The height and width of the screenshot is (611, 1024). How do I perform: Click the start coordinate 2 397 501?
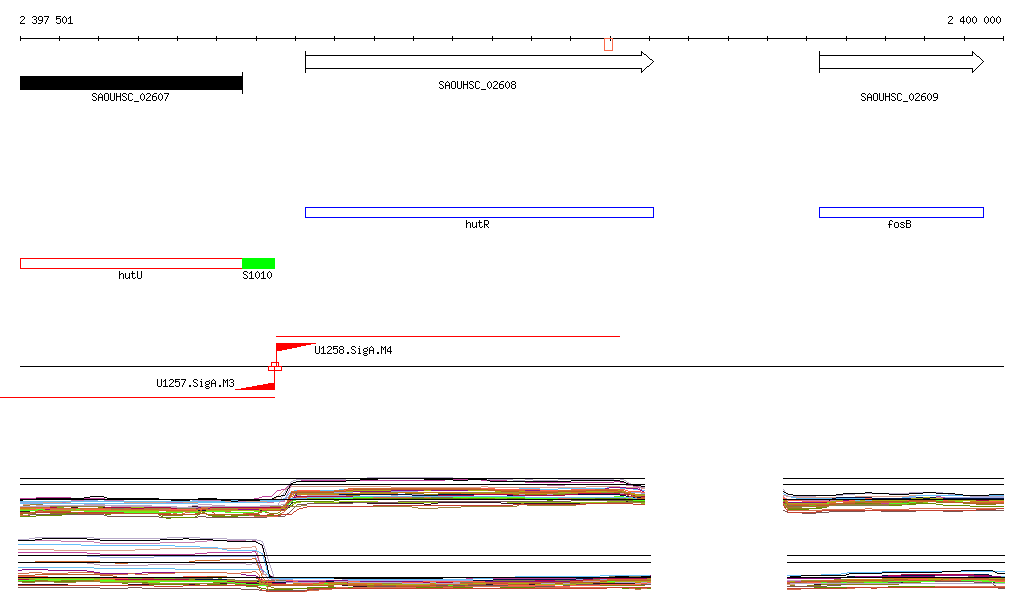tap(46, 20)
